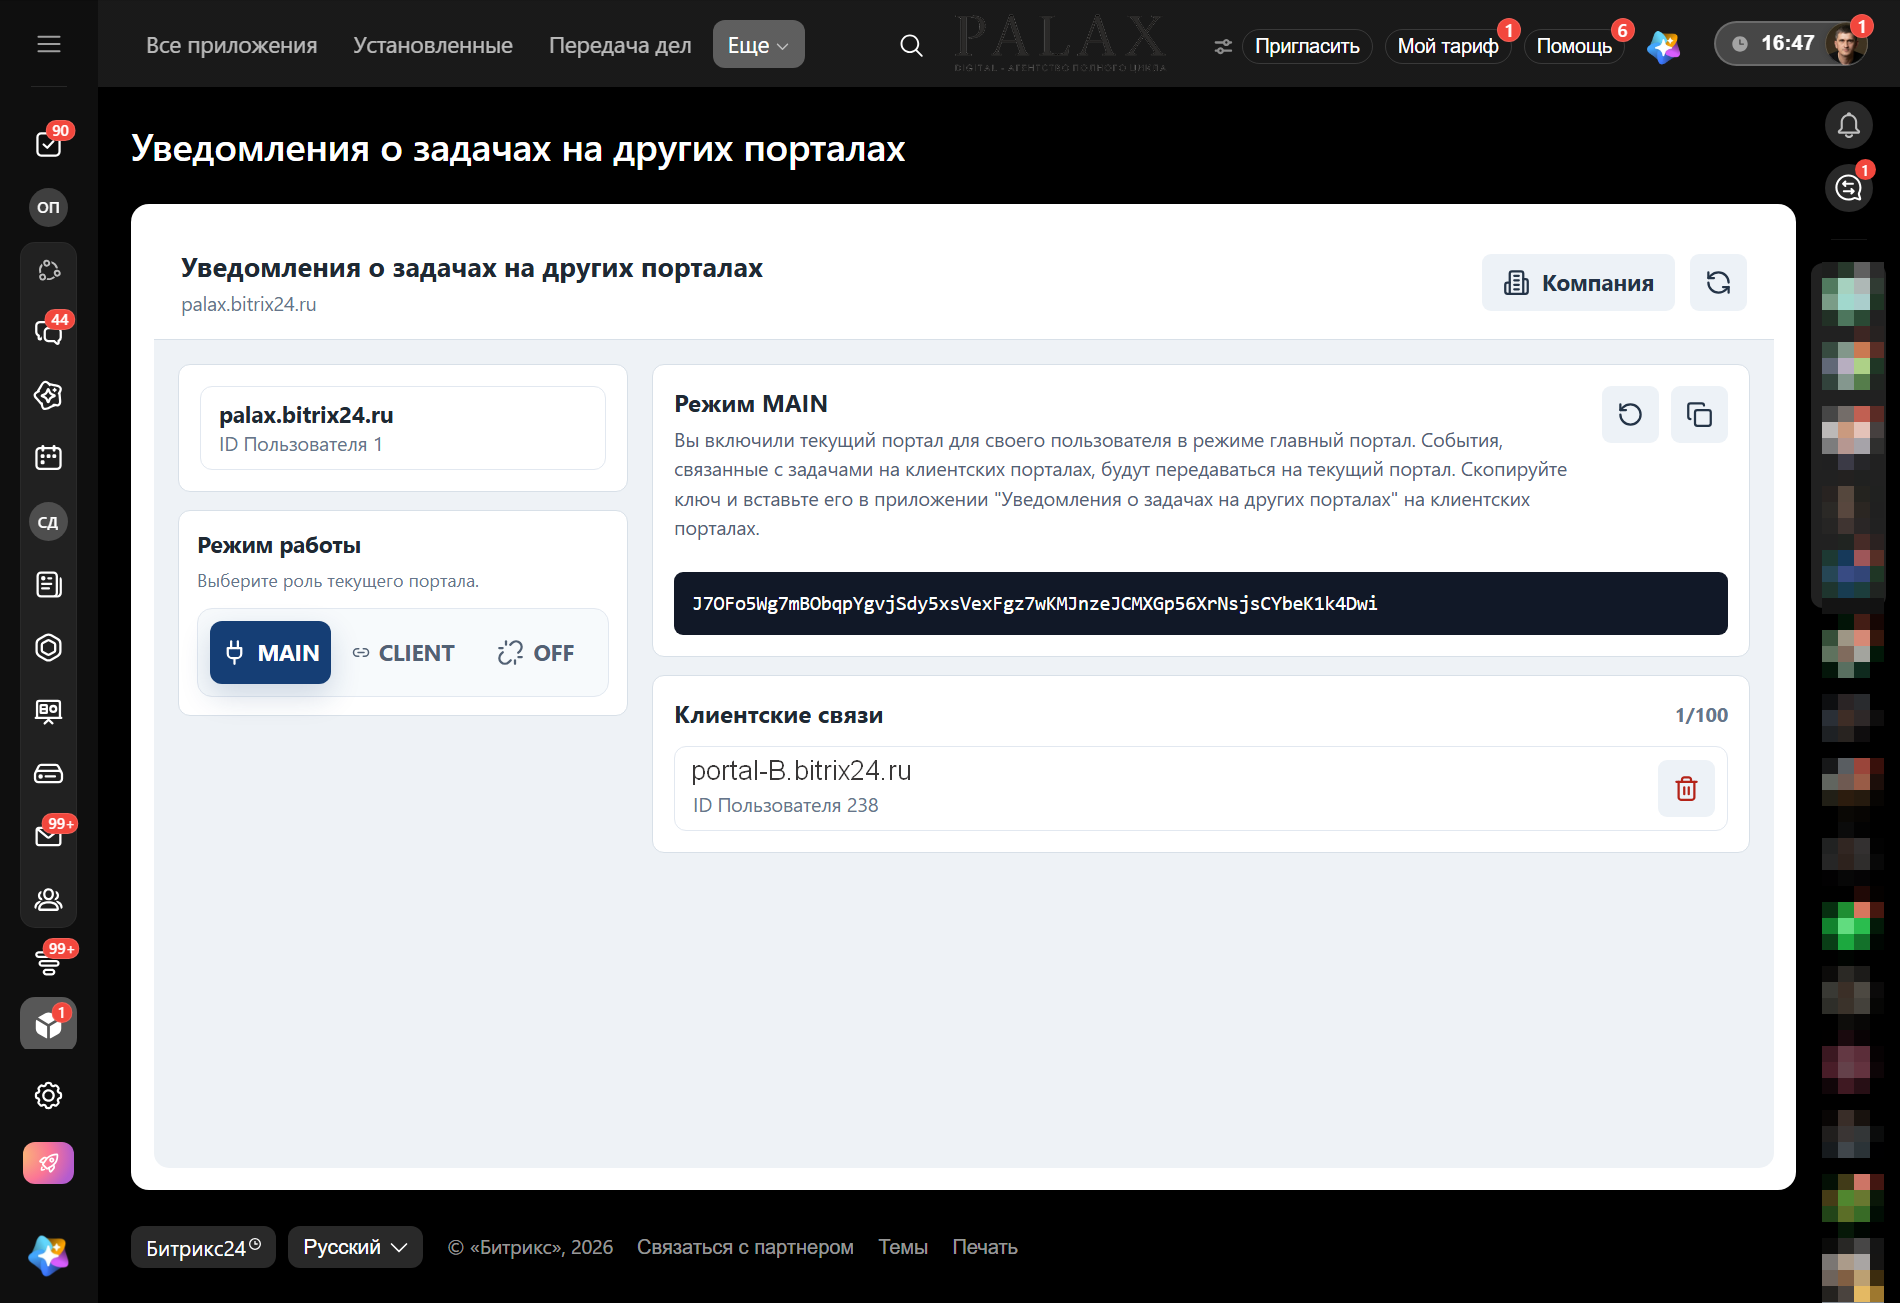Open mail sidebar icon with 99+ badge
The image size is (1900, 1303).
(x=48, y=836)
